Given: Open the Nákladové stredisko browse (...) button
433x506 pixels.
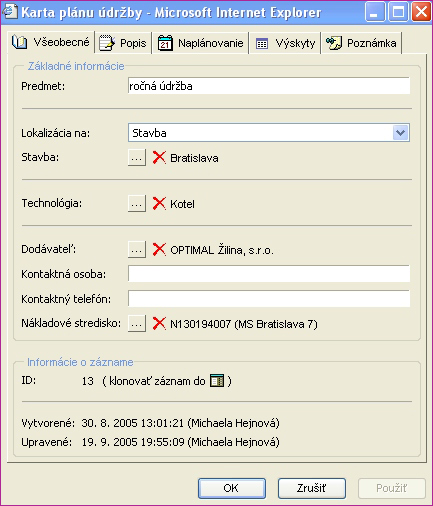Looking at the screenshot, I should pos(137,323).
